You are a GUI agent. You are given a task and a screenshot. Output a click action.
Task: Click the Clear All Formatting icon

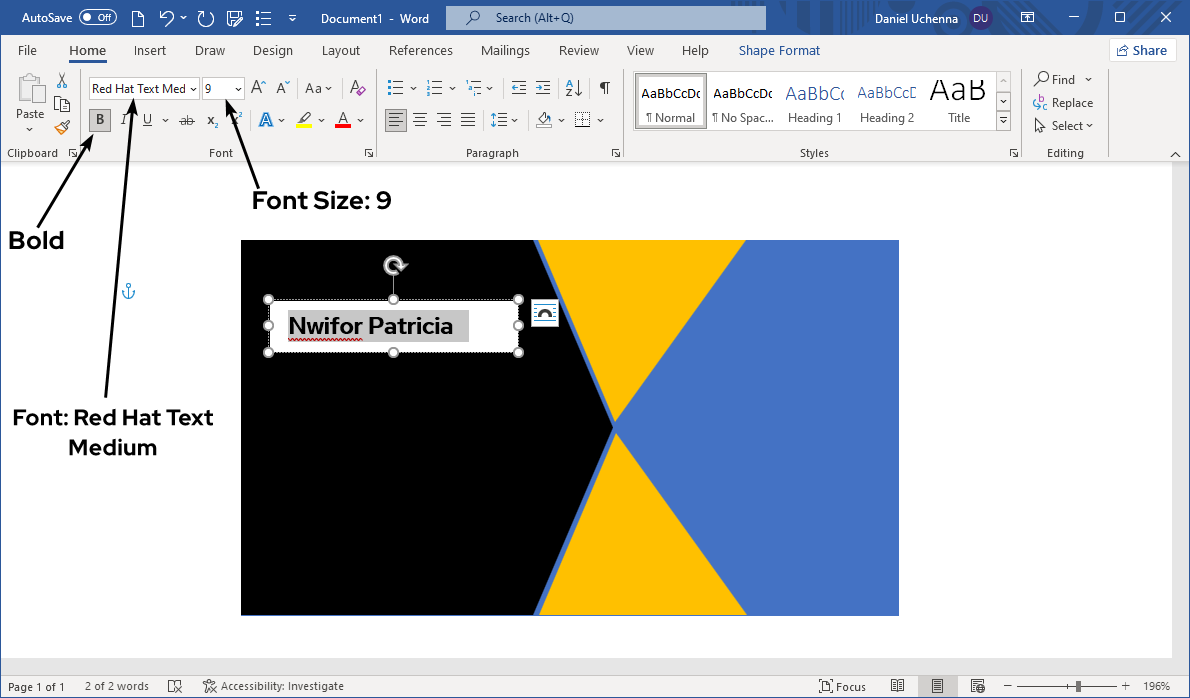point(358,88)
